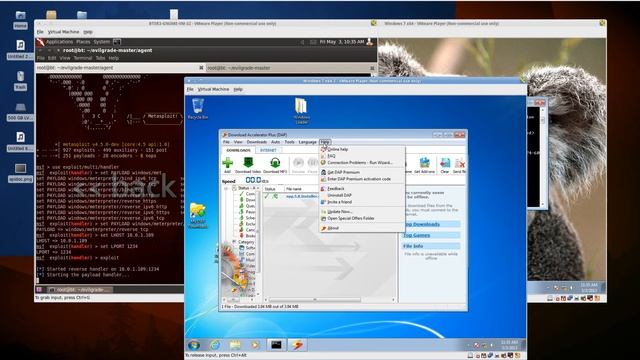Open the Language menu in DAP
Screen dimensions: 640x360
307,142
